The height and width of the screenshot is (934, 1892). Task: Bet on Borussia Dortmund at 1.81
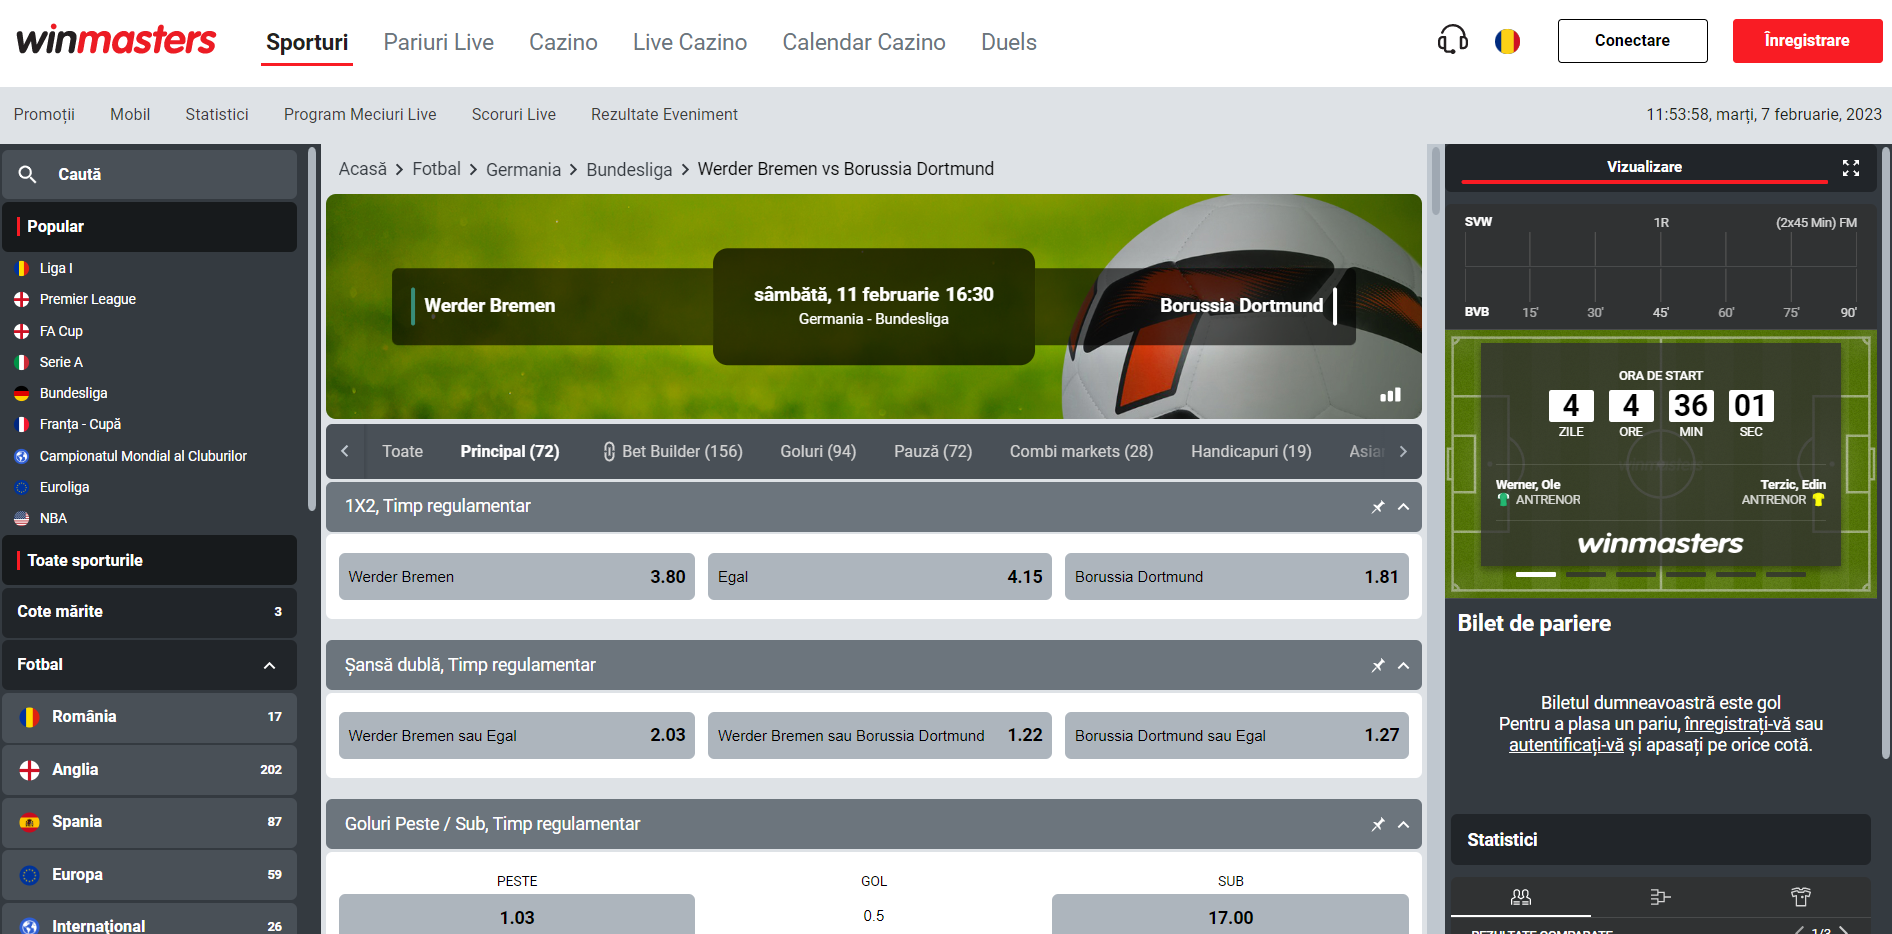[1237, 577]
